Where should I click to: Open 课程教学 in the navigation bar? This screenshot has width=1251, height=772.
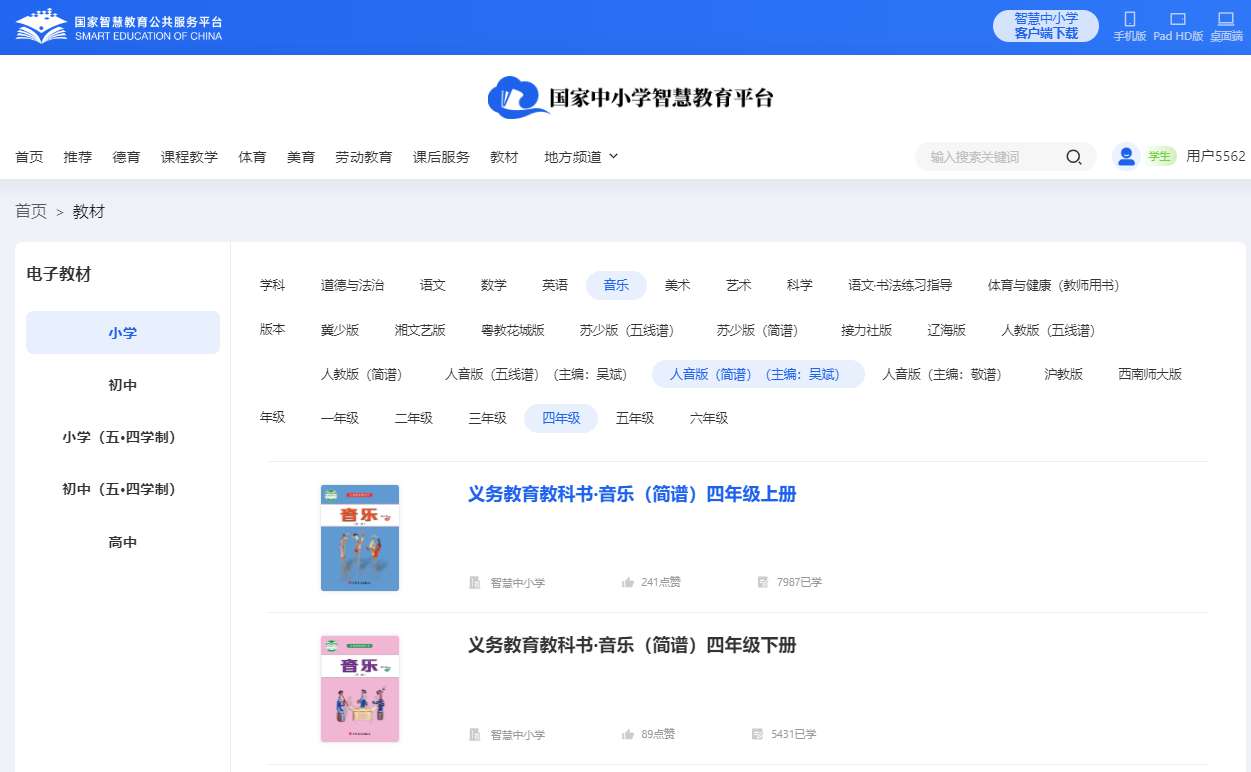[x=189, y=157]
